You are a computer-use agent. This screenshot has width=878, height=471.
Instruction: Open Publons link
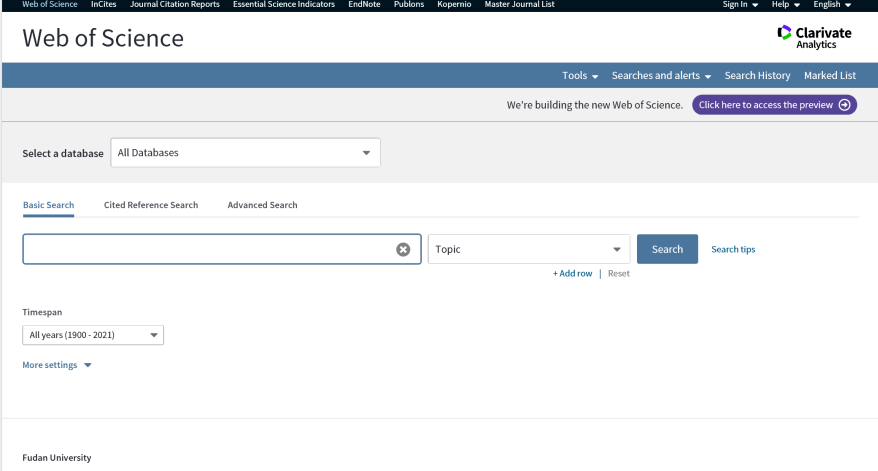[409, 4]
